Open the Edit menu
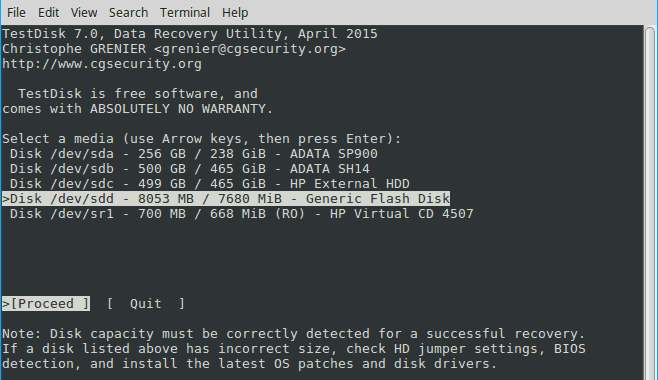 (x=49, y=13)
